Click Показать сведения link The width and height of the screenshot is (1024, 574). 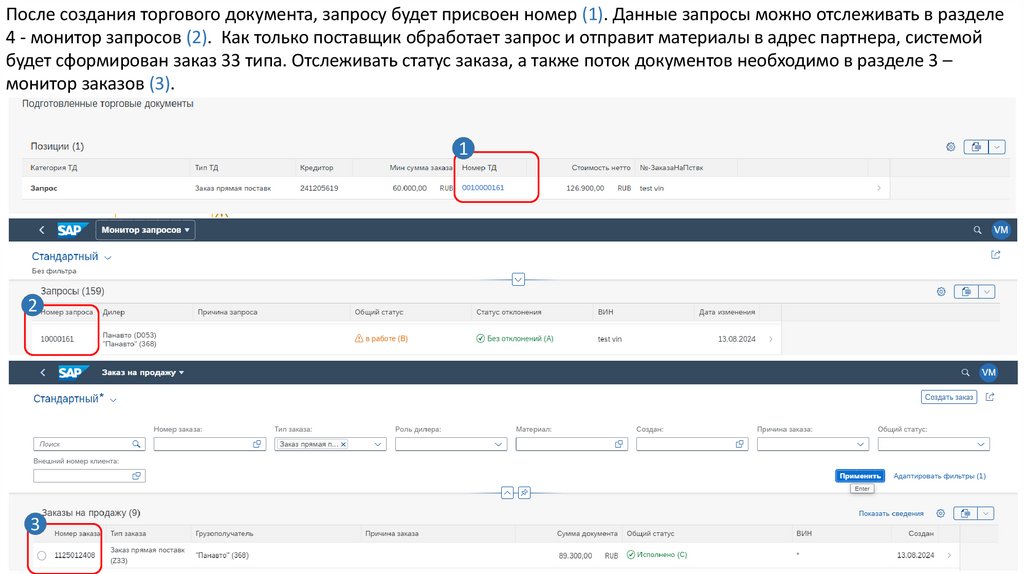click(x=891, y=513)
